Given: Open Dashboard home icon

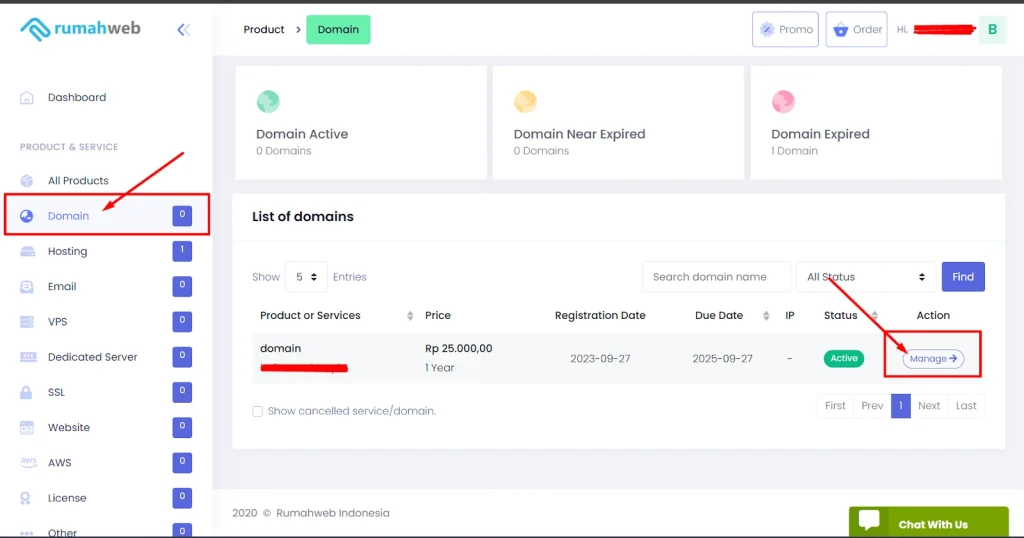Looking at the screenshot, I should point(27,97).
